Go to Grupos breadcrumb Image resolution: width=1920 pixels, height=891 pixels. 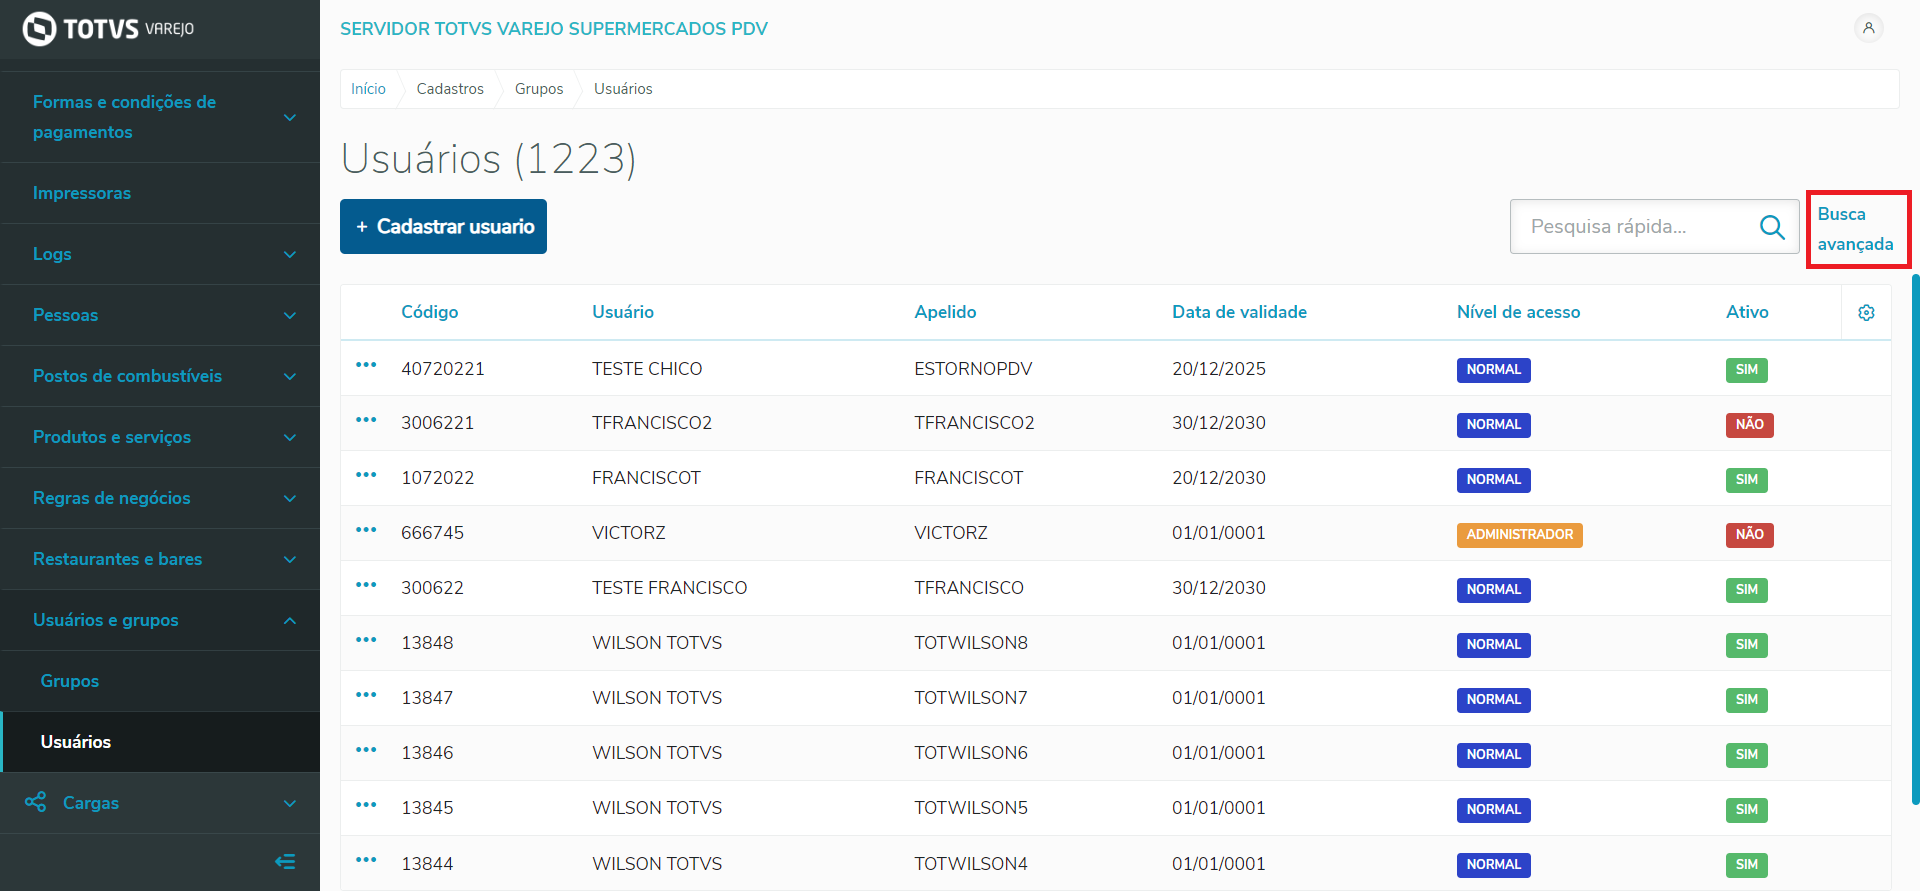click(x=539, y=89)
